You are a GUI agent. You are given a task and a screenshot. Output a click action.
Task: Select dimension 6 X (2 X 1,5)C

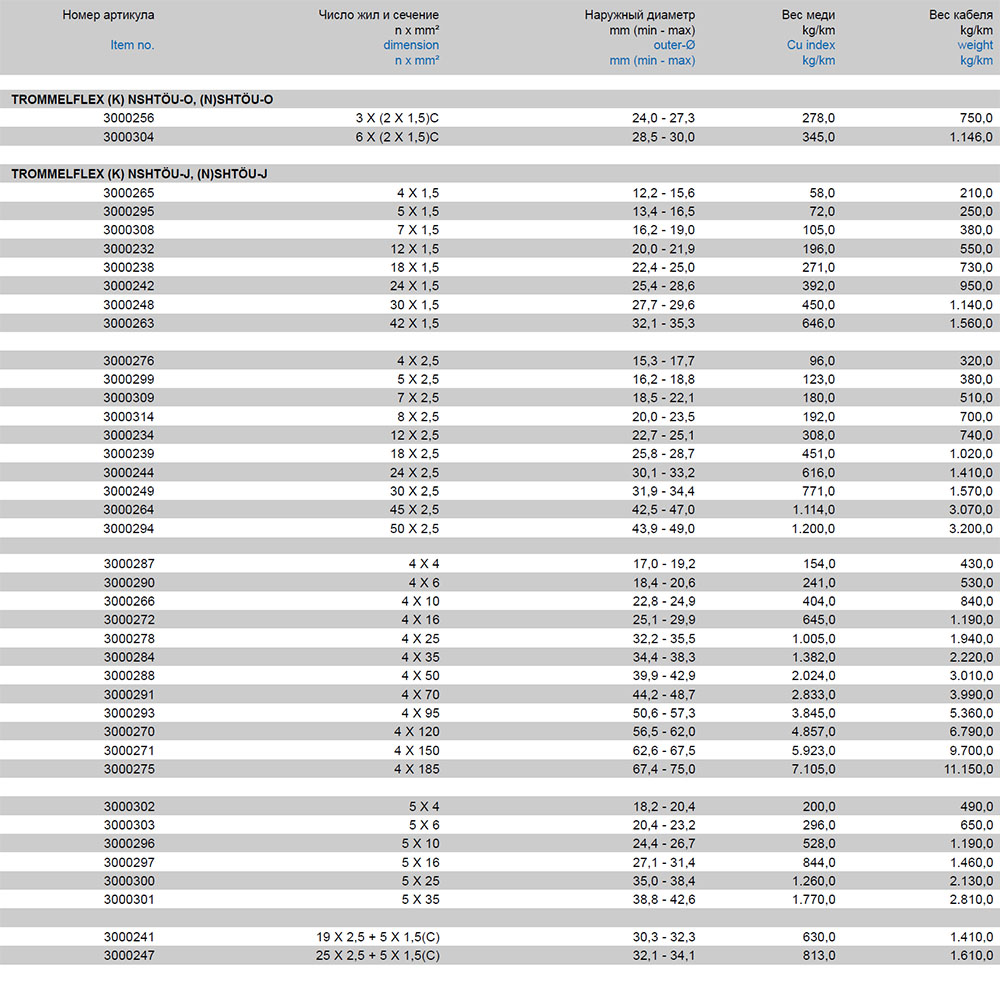tap(397, 137)
